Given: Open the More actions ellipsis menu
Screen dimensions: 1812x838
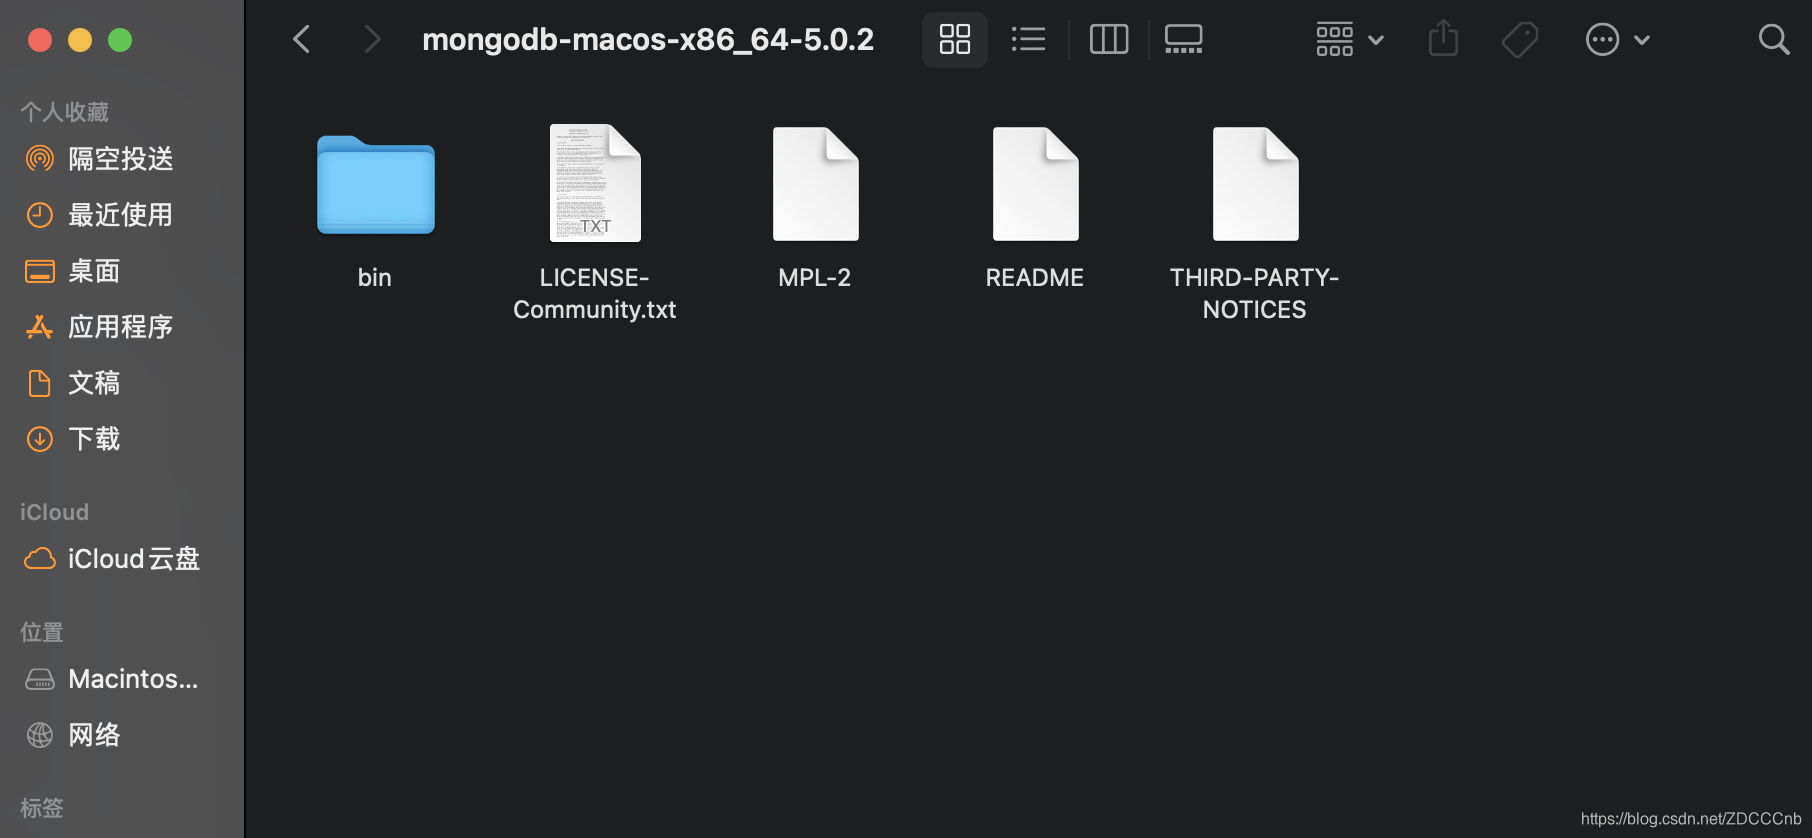Looking at the screenshot, I should point(1617,40).
